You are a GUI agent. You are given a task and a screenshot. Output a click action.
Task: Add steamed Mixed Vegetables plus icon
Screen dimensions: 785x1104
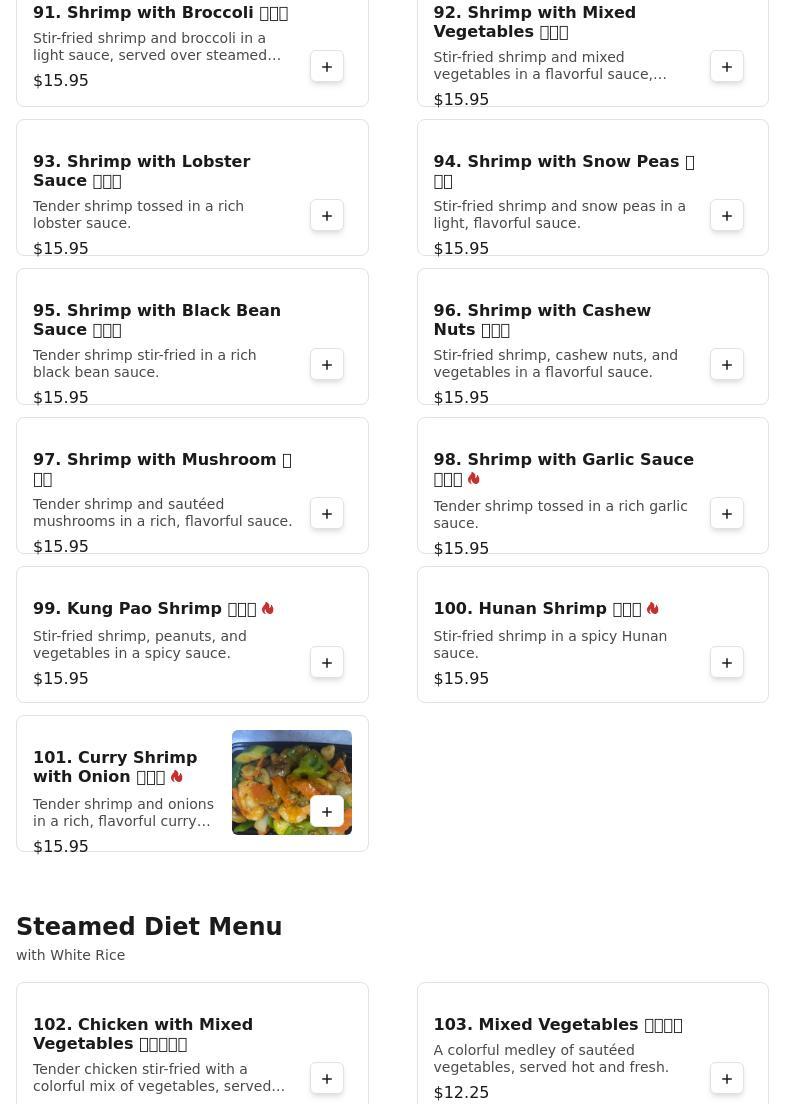pos(727,1079)
